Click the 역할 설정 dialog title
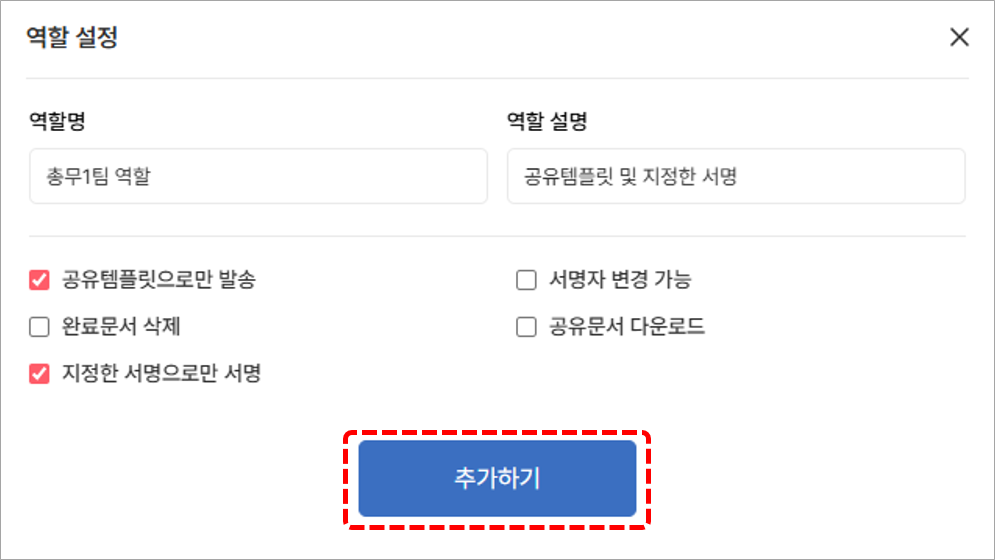This screenshot has height=560, width=995. click(72, 39)
